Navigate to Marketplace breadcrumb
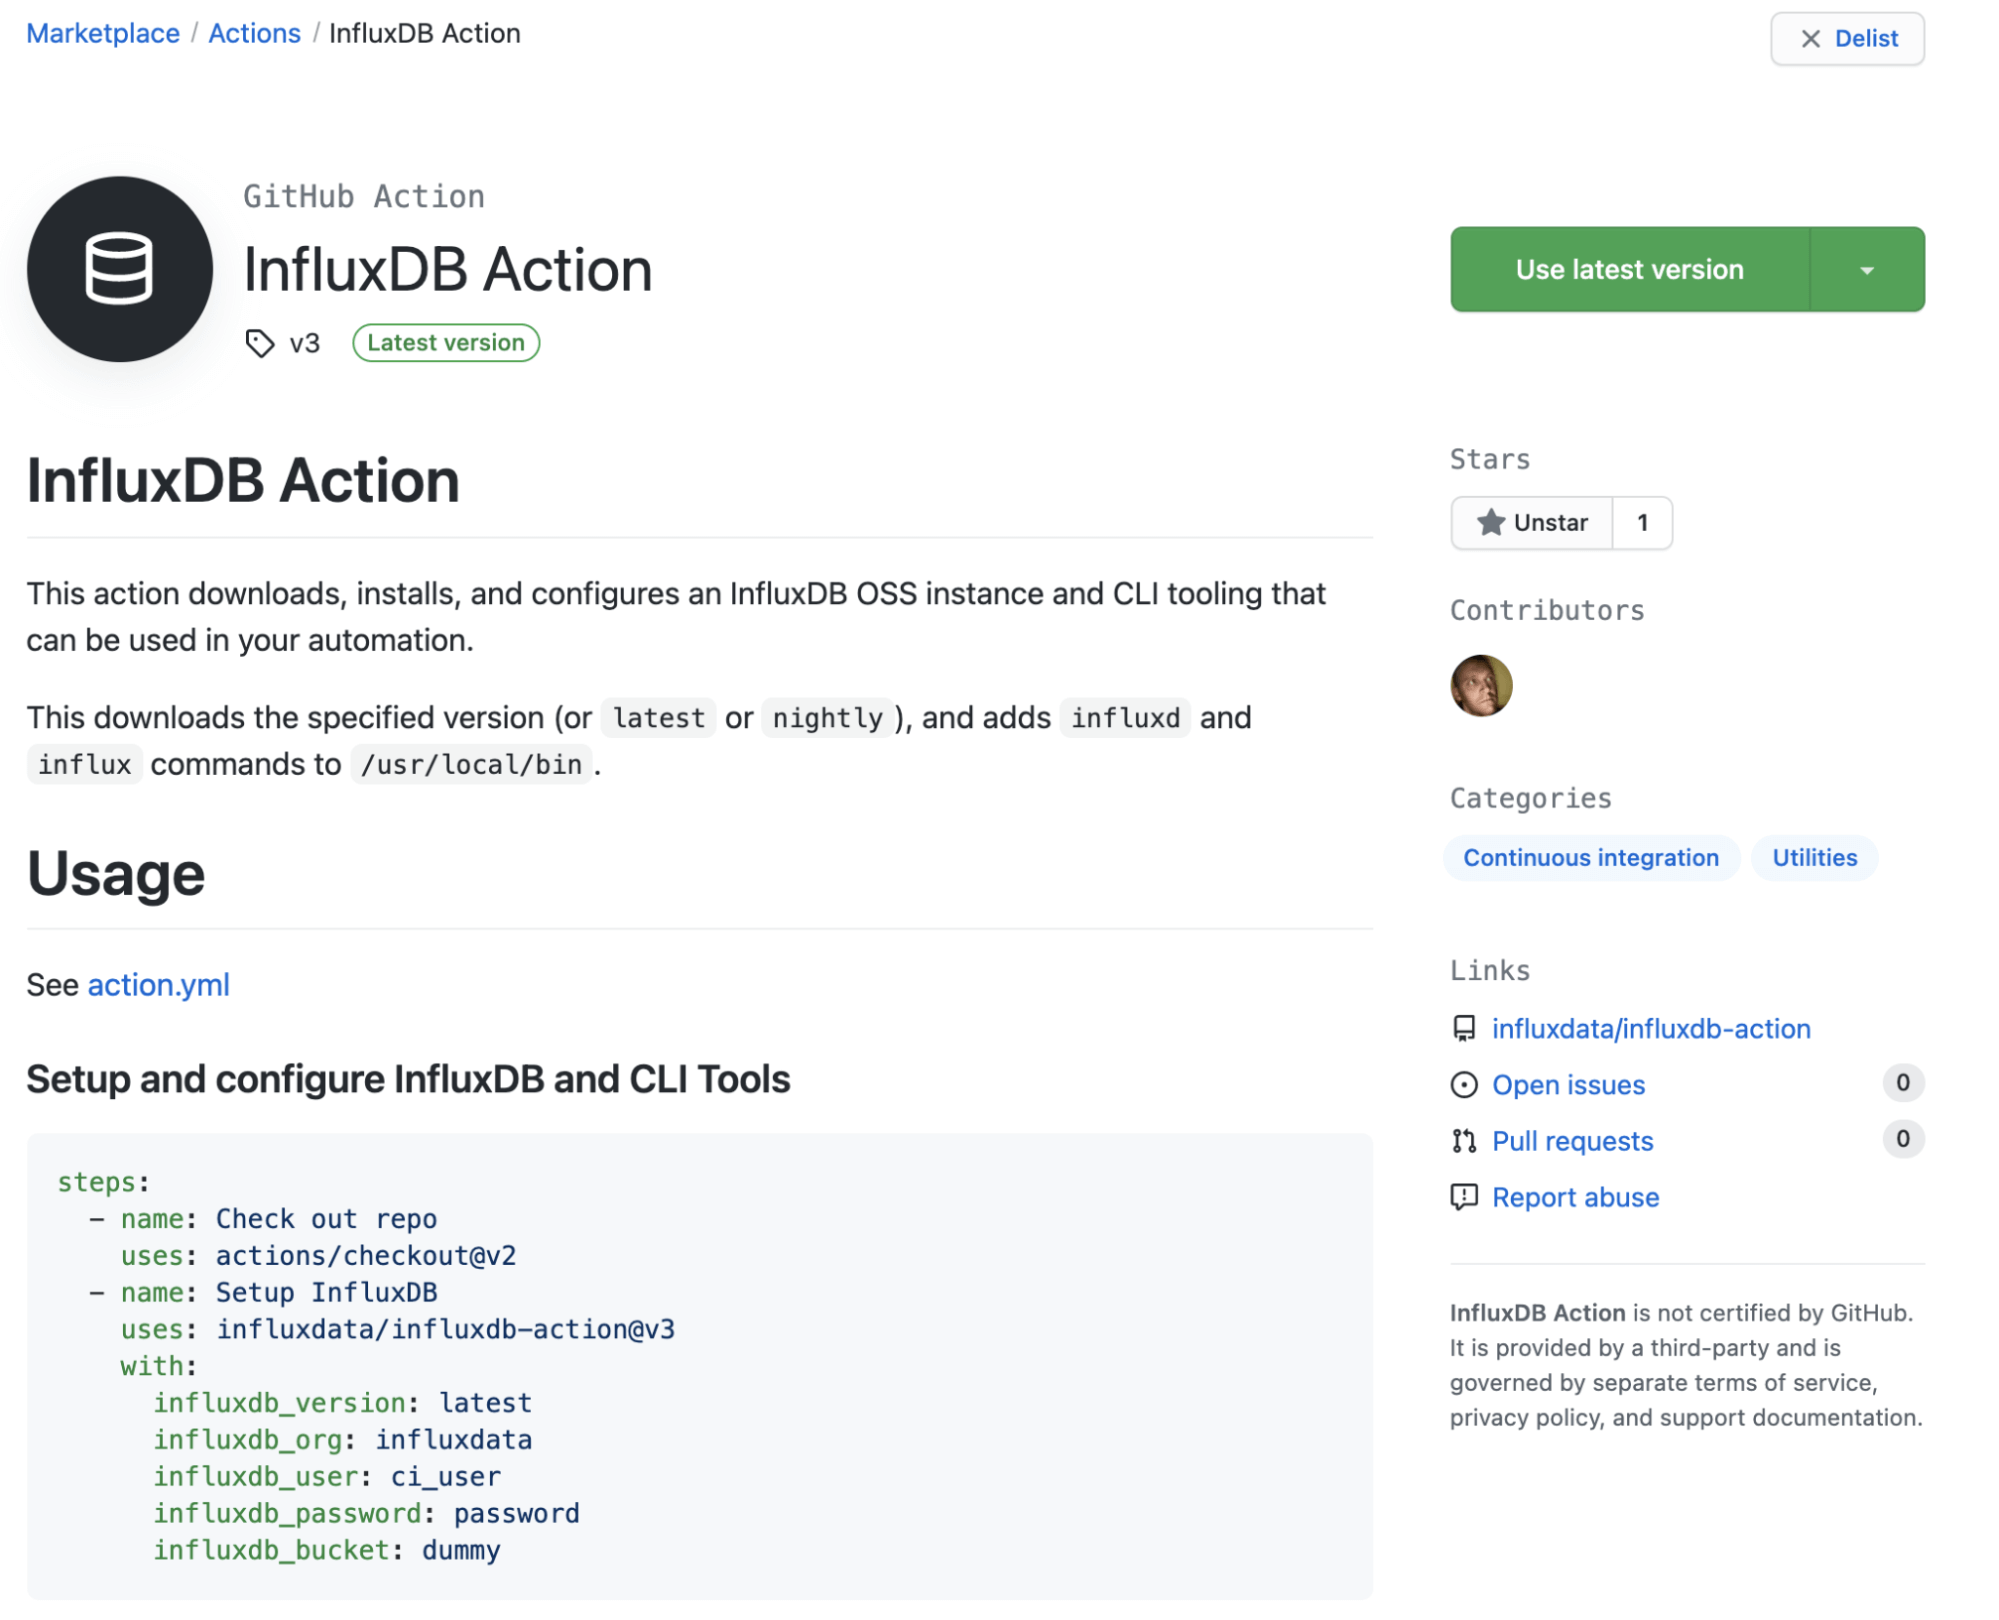The height and width of the screenshot is (1620, 1999). pos(102,33)
